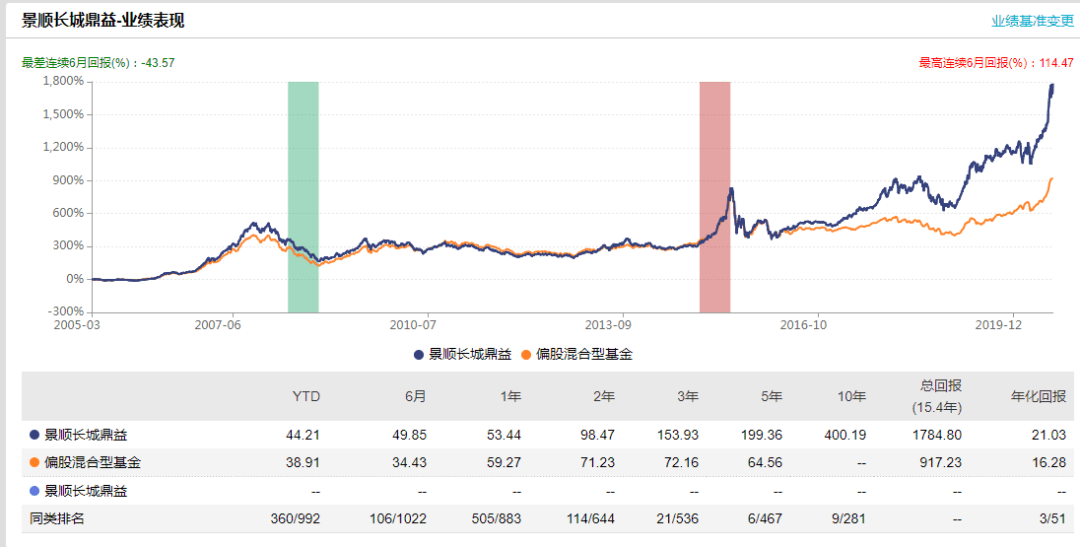
Task: Click the 景顺长城鼎益-业绩表现 title
Action: click(x=103, y=21)
